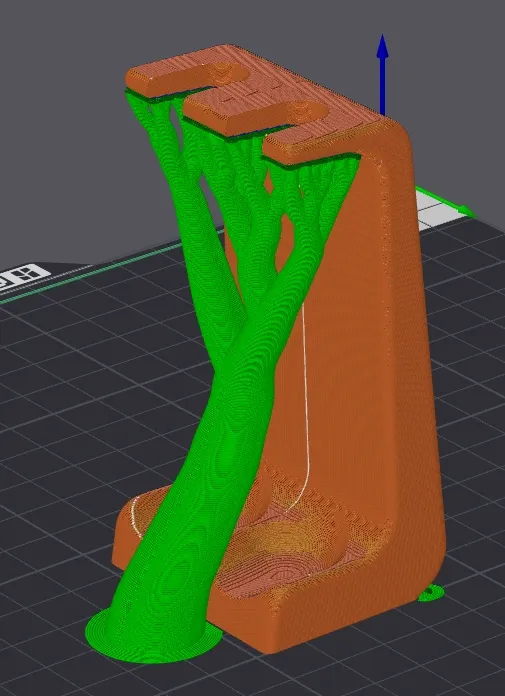Click the white seam curve on base
The width and height of the screenshot is (505, 696).
pyautogui.click(x=136, y=515)
